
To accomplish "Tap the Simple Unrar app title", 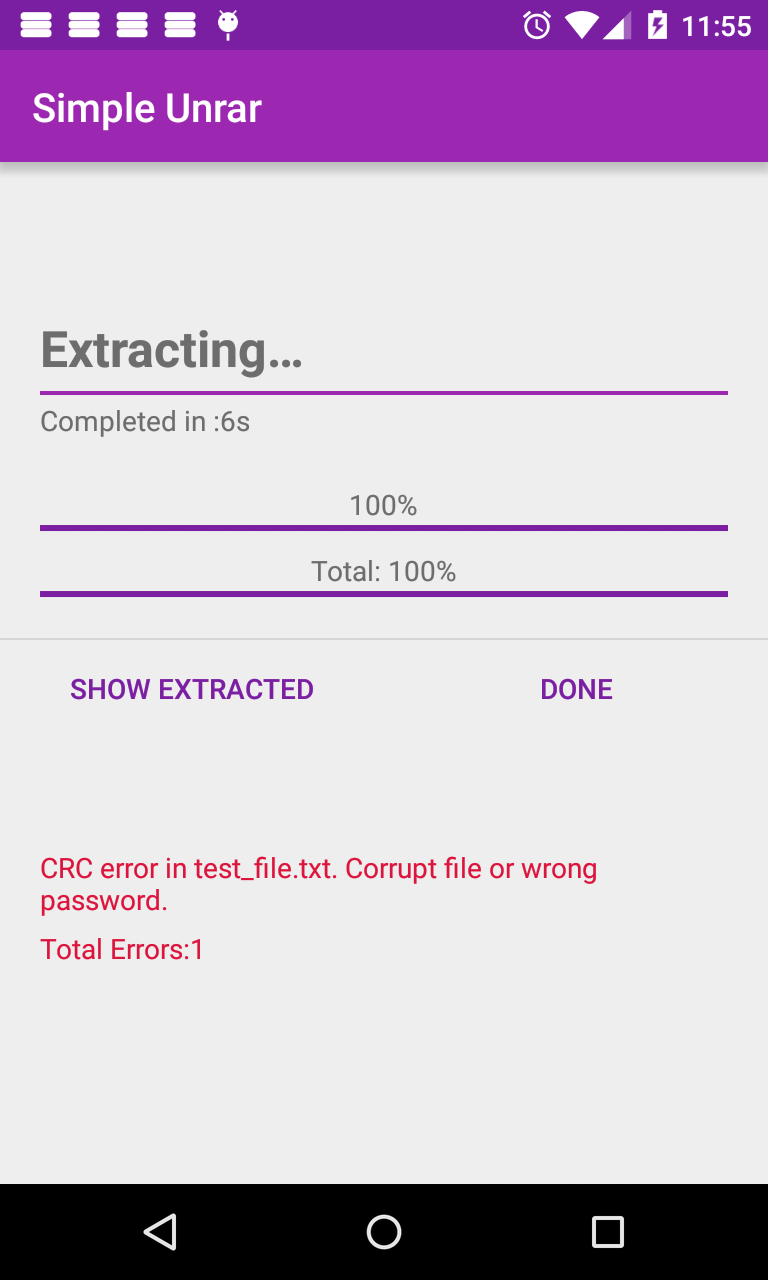I will (x=147, y=108).
